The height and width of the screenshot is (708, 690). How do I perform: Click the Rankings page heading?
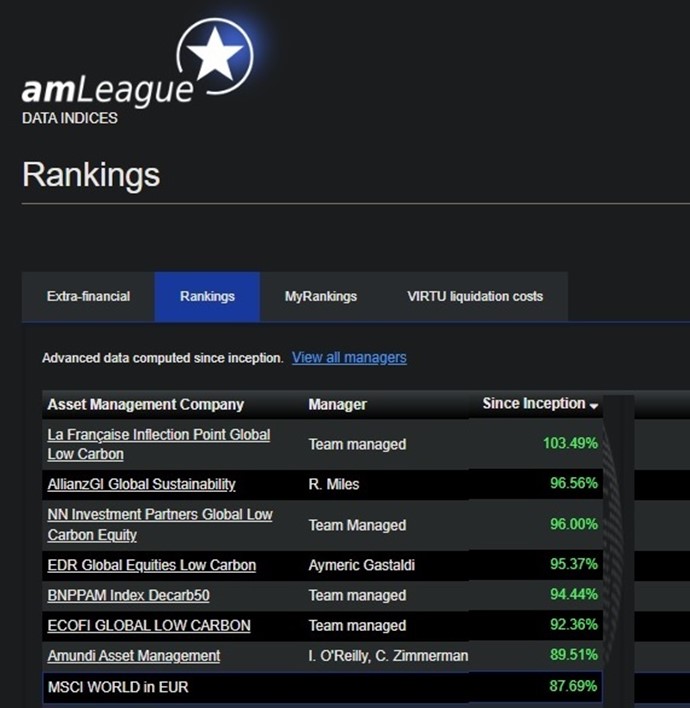coord(91,175)
